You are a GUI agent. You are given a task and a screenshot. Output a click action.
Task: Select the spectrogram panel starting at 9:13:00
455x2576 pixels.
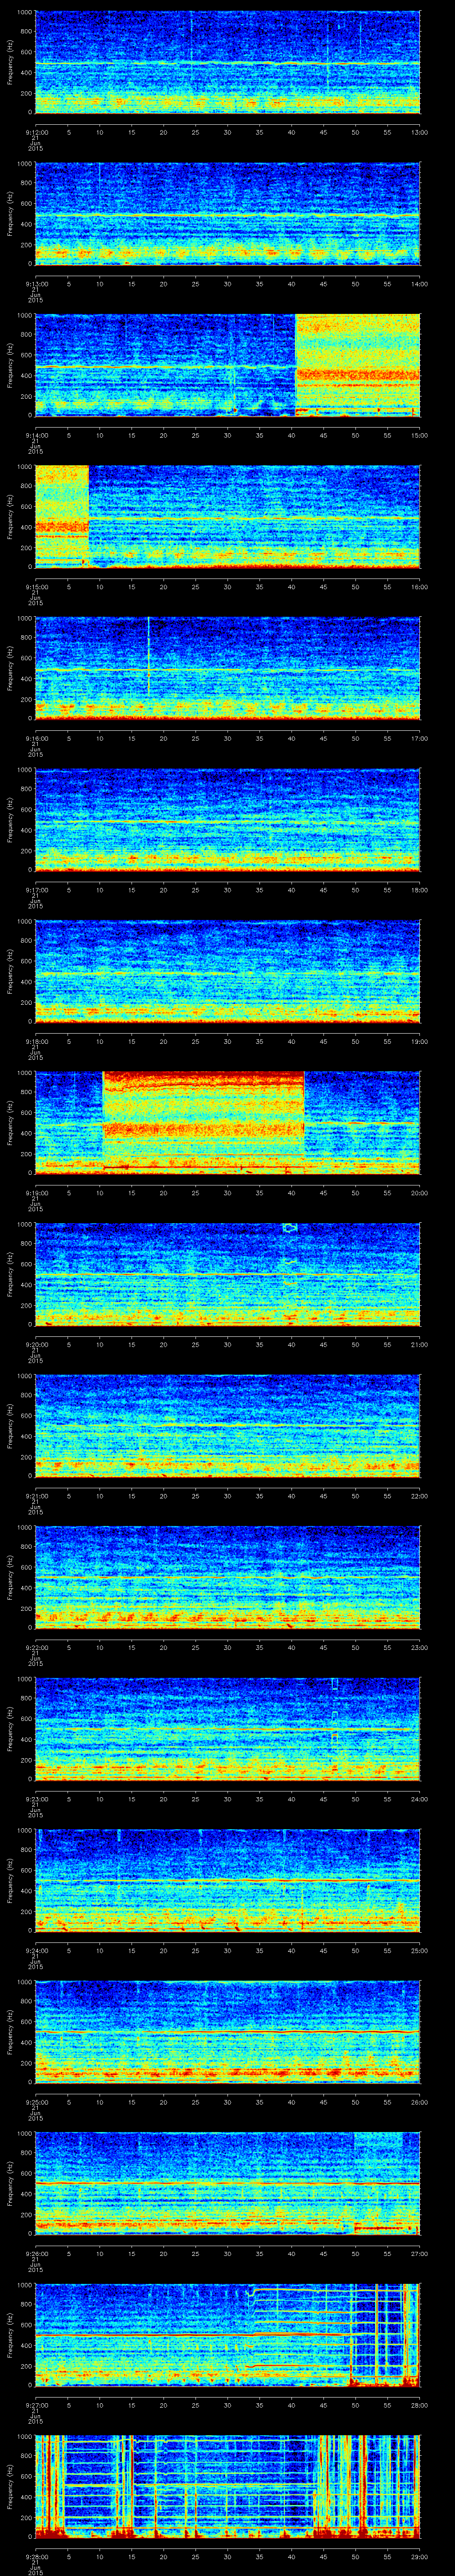(227, 213)
